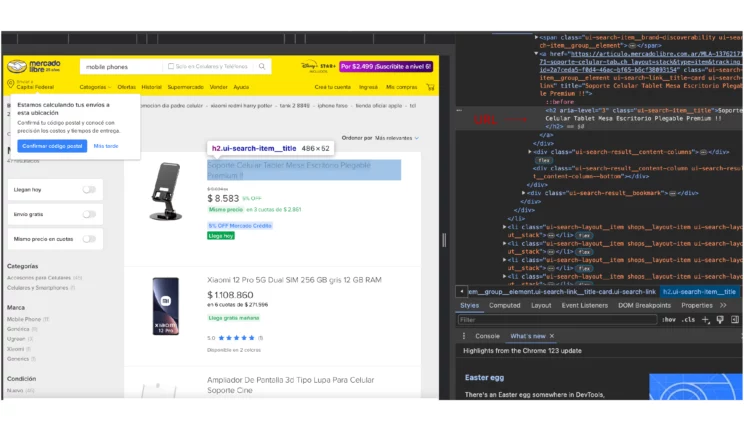744x425 pixels.
Task: Click the element rendering emulation brush icon
Action: pyautogui.click(x=720, y=320)
